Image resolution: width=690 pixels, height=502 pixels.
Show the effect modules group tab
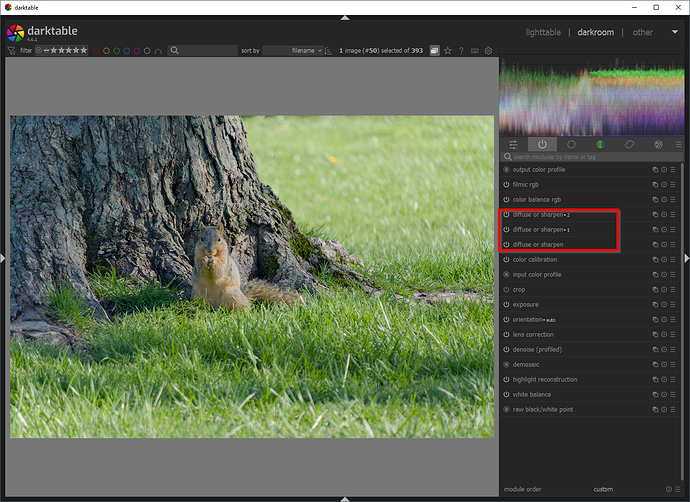(x=658, y=144)
